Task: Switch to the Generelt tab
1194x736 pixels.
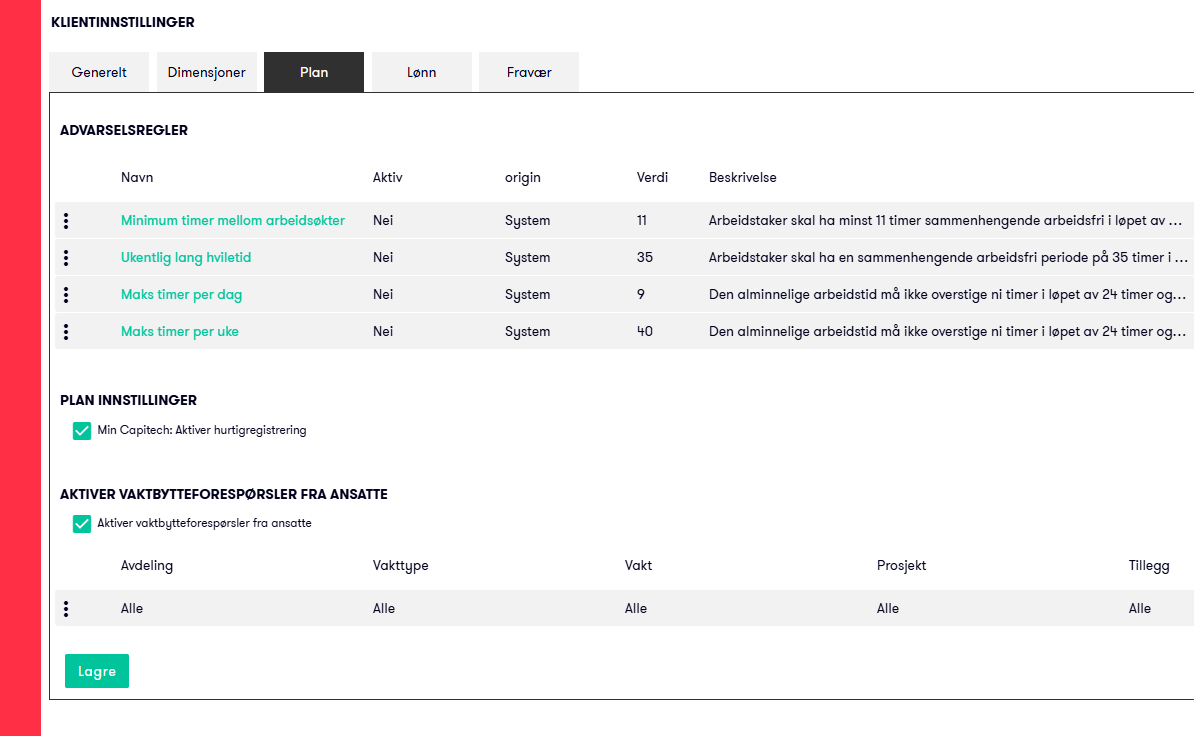Action: 99,72
